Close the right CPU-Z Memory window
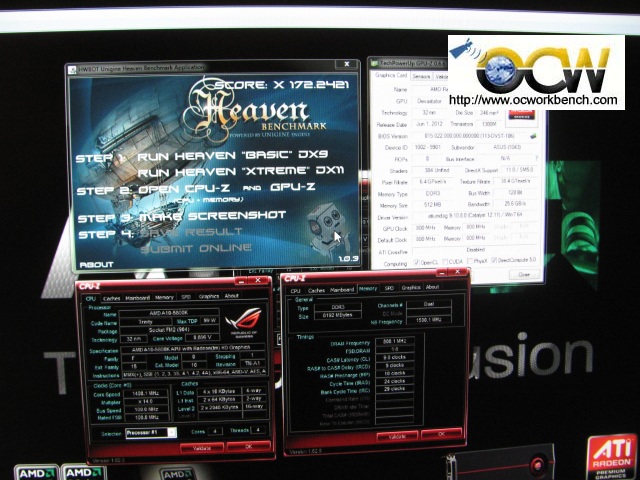The width and height of the screenshot is (640, 480). [x=458, y=271]
